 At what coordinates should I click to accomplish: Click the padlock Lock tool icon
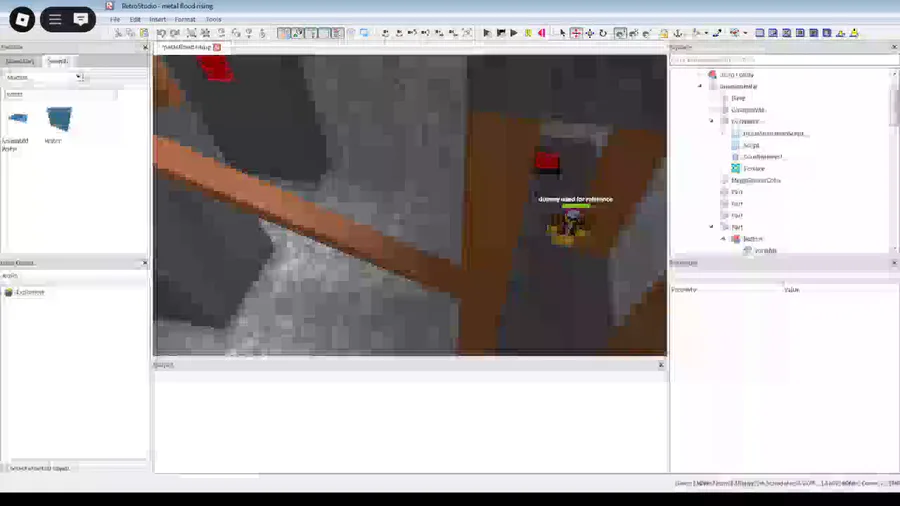[x=664, y=33]
